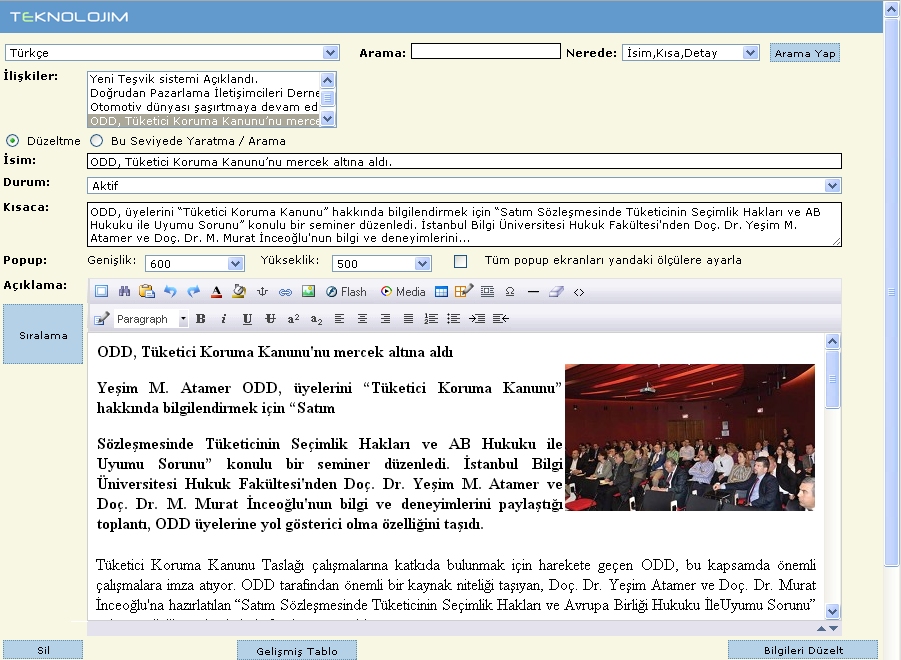Click the editor content scroll-up arrow
The height and width of the screenshot is (660, 901).
coord(832,342)
